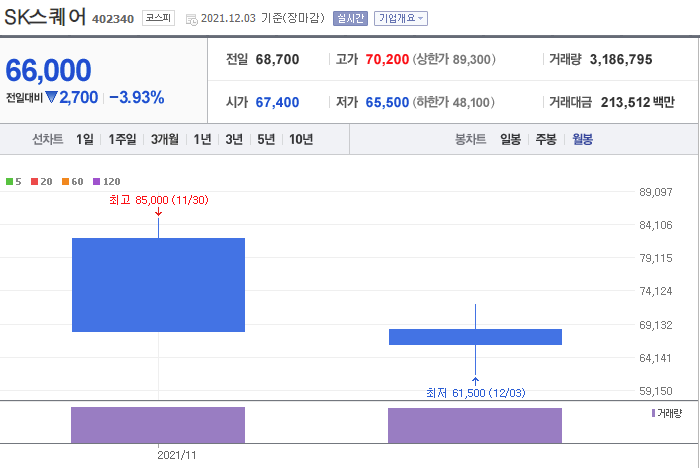The height and width of the screenshot is (468, 700).
Task: Click the December purple volume bar
Action: pyautogui.click(x=475, y=426)
